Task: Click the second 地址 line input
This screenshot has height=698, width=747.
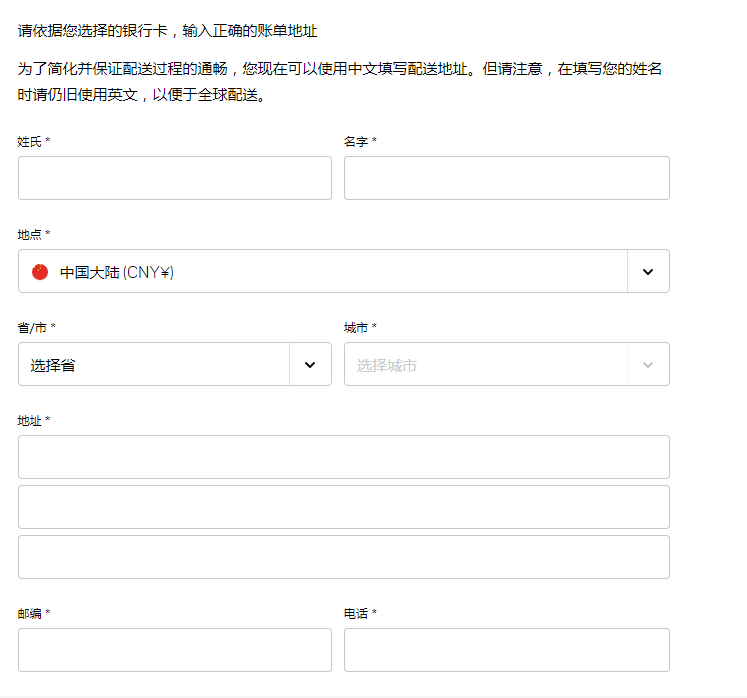Action: [x=343, y=507]
